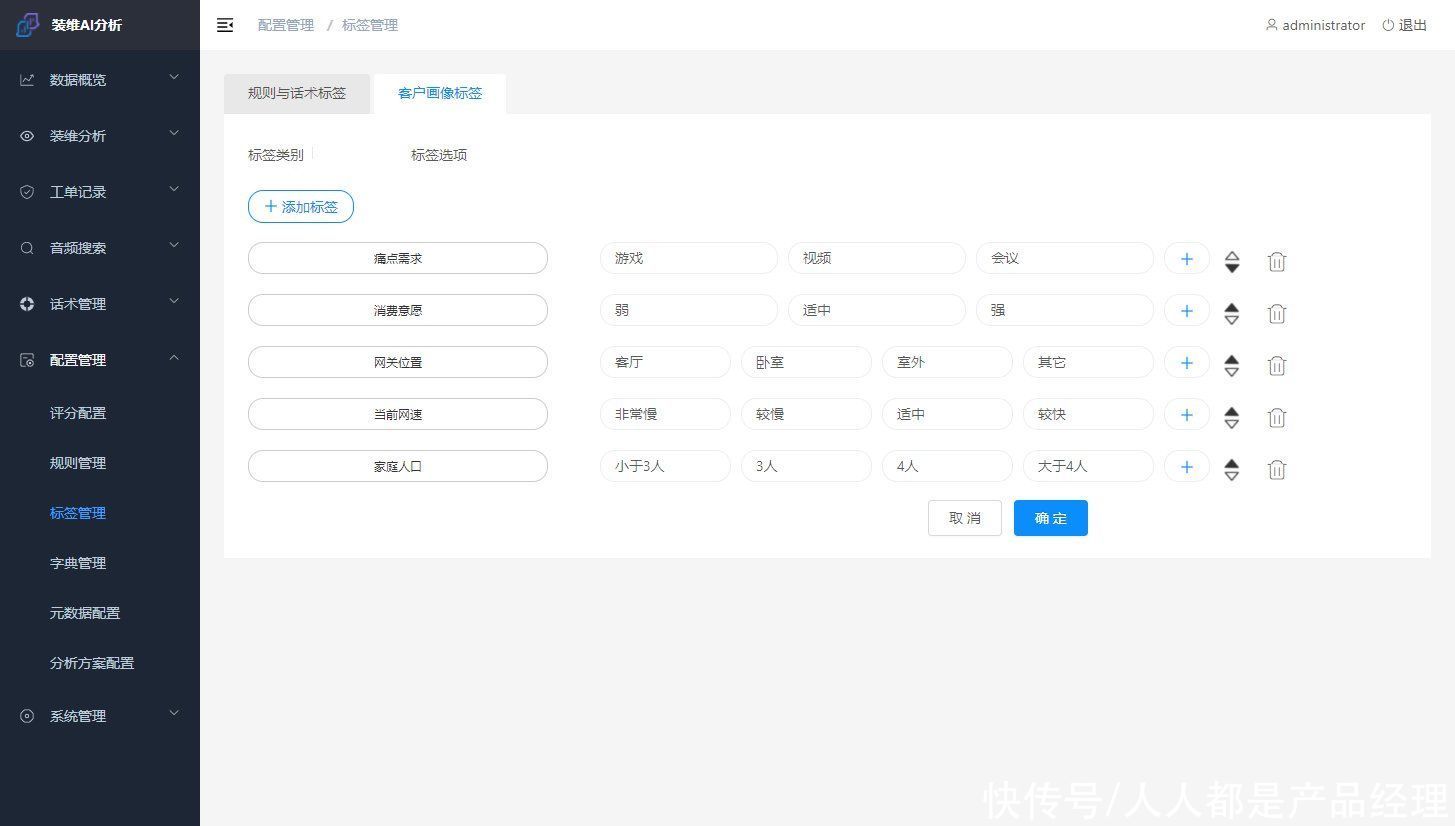Click the 配置管理 folder icon
The height and width of the screenshot is (826, 1455).
[27, 360]
